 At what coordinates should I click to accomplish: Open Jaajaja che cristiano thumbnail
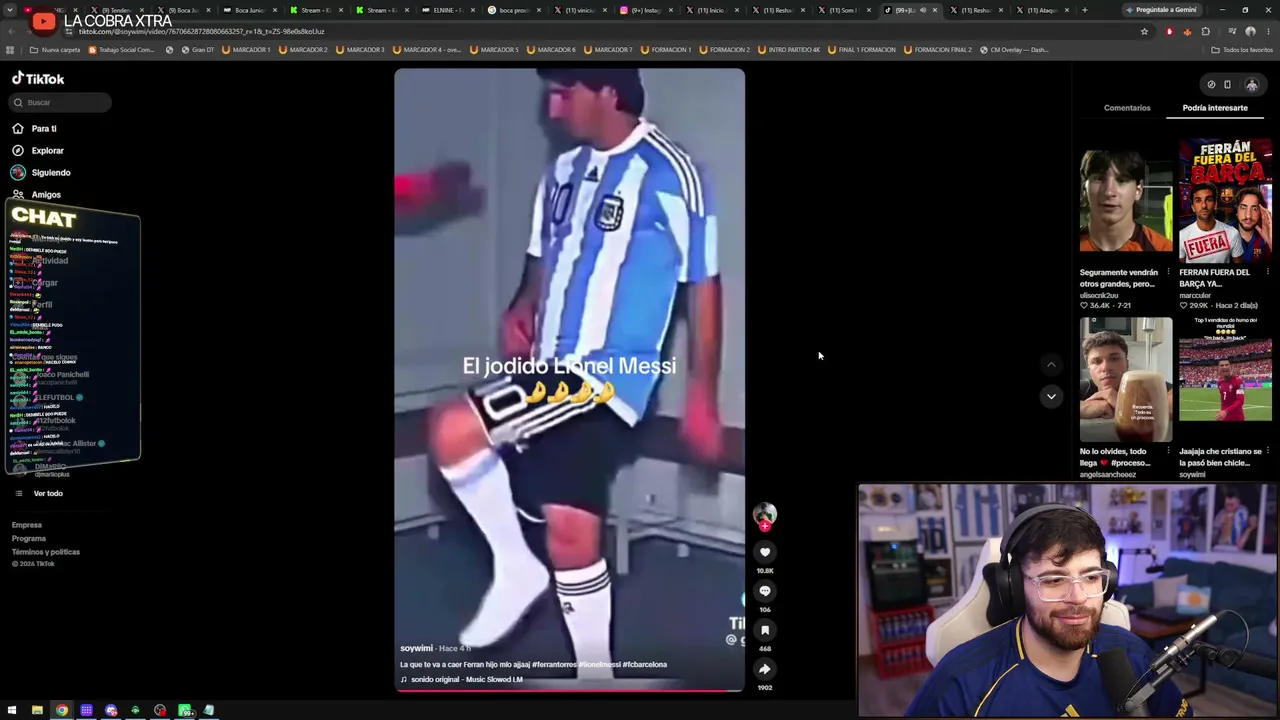coord(1225,380)
